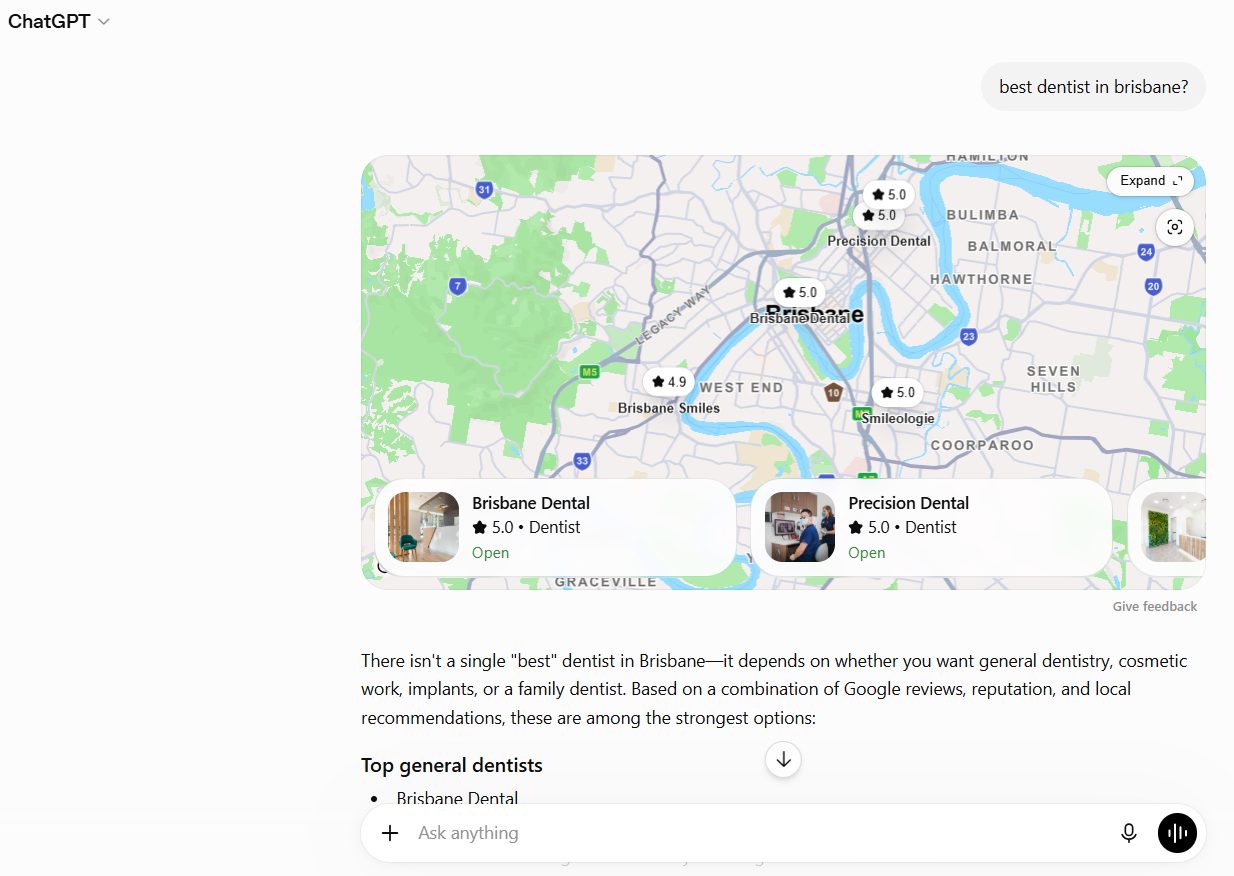Click the route 33 shield on map
1234x876 pixels.
tap(583, 461)
